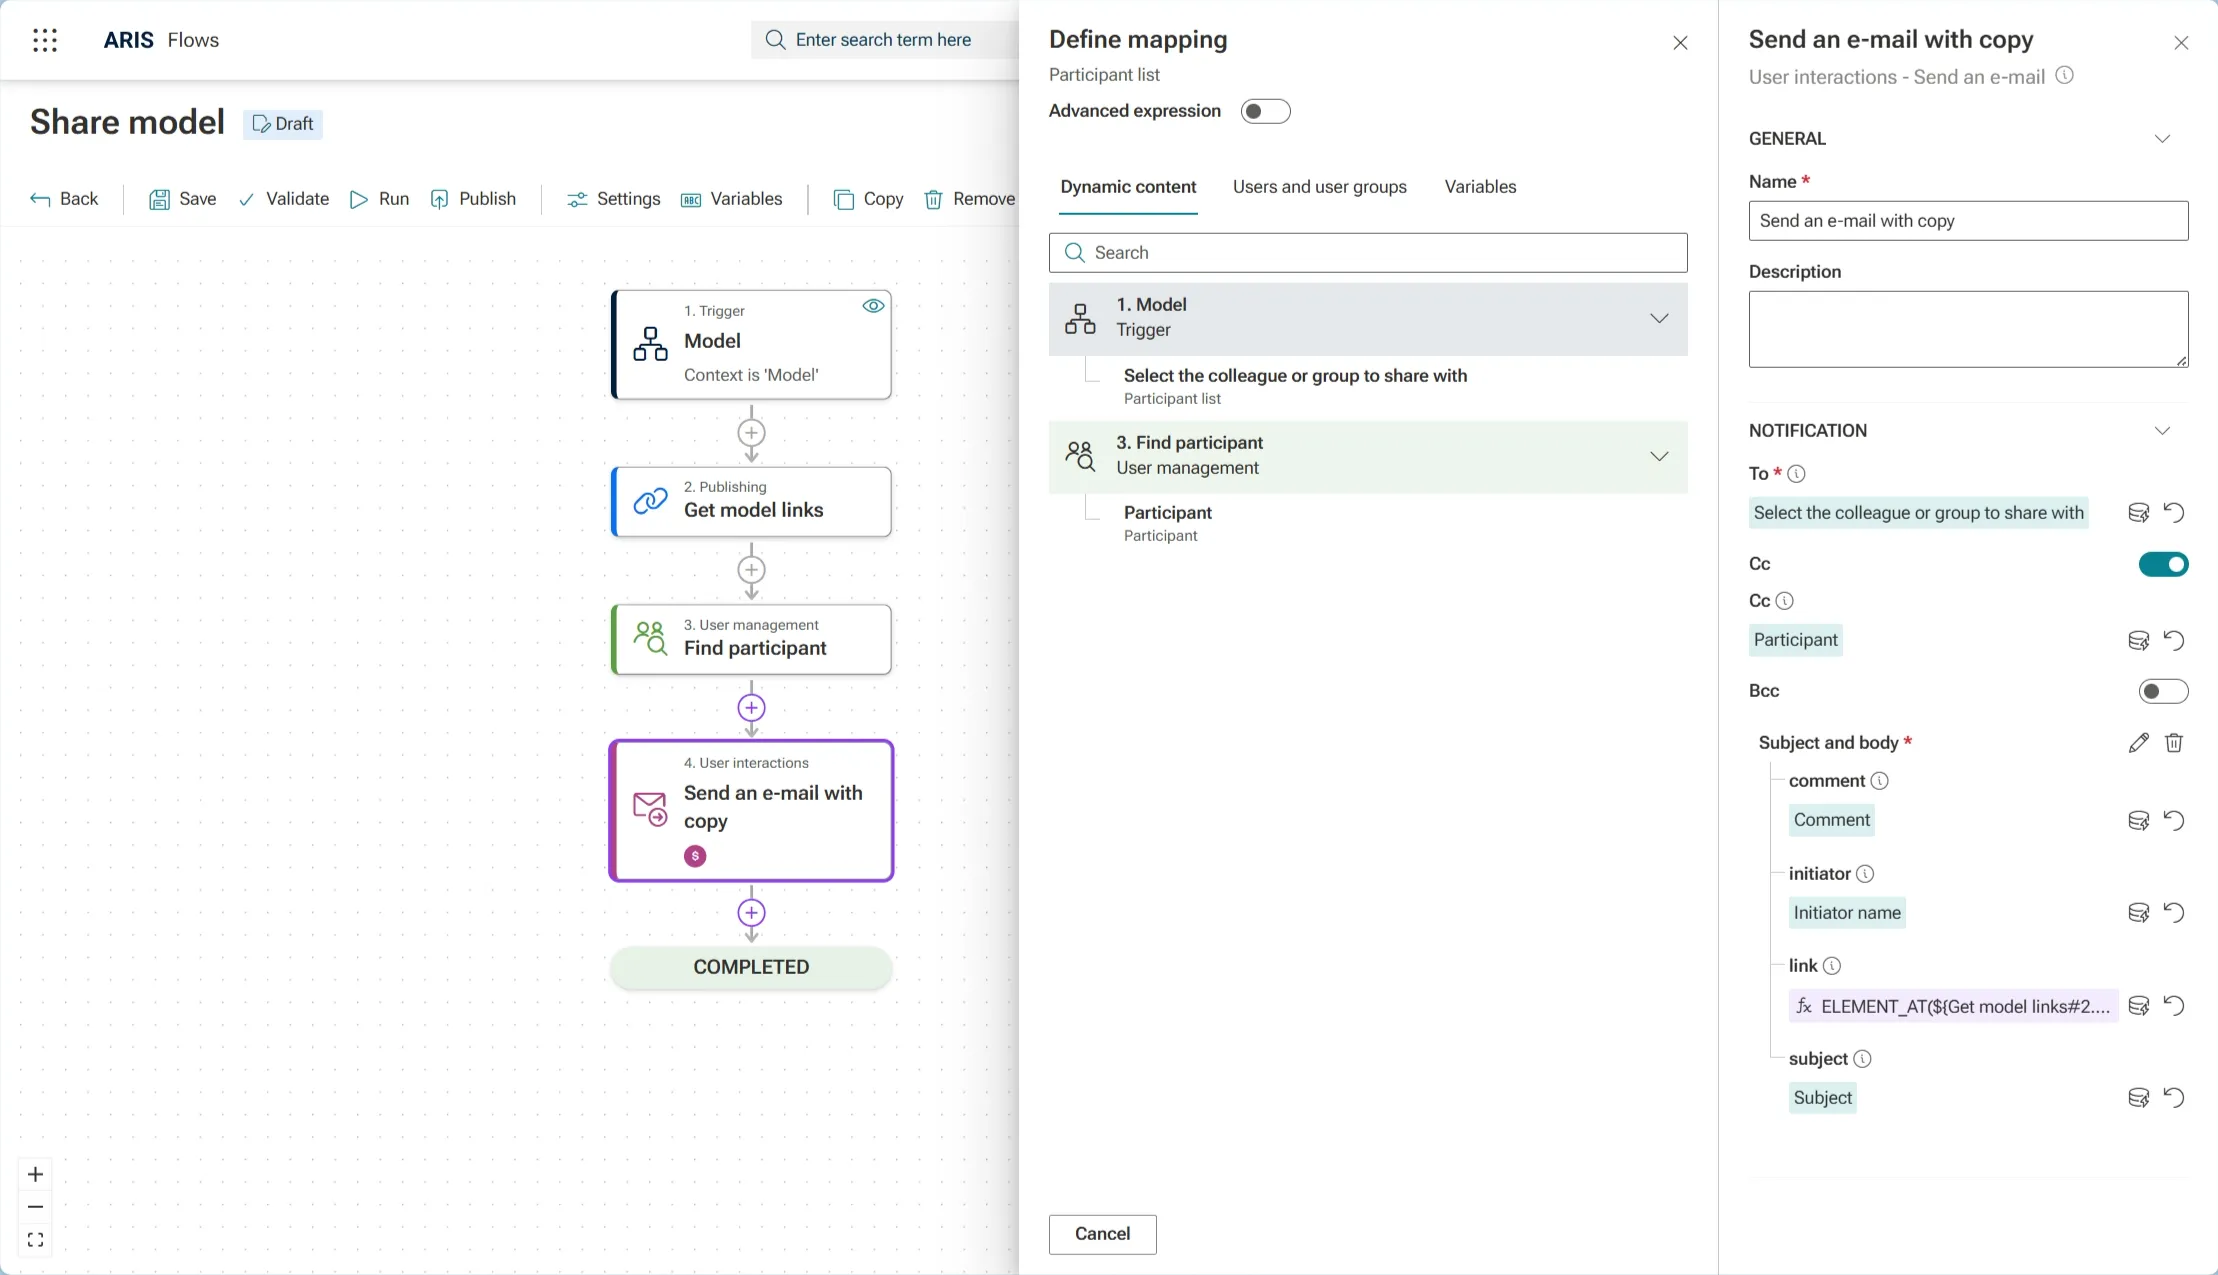Turn off the Cc toggle

coord(2163,565)
